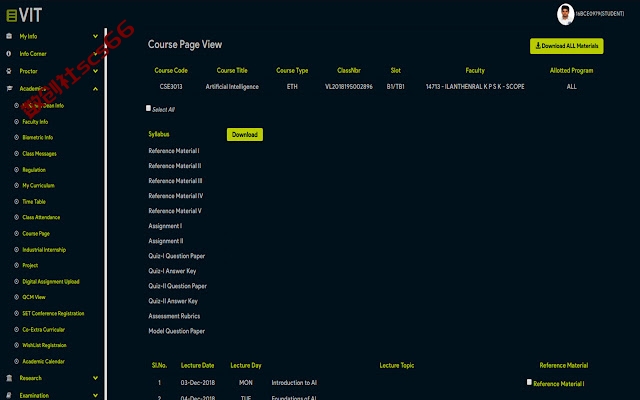Select the Reference Material I entry

pyautogui.click(x=174, y=151)
